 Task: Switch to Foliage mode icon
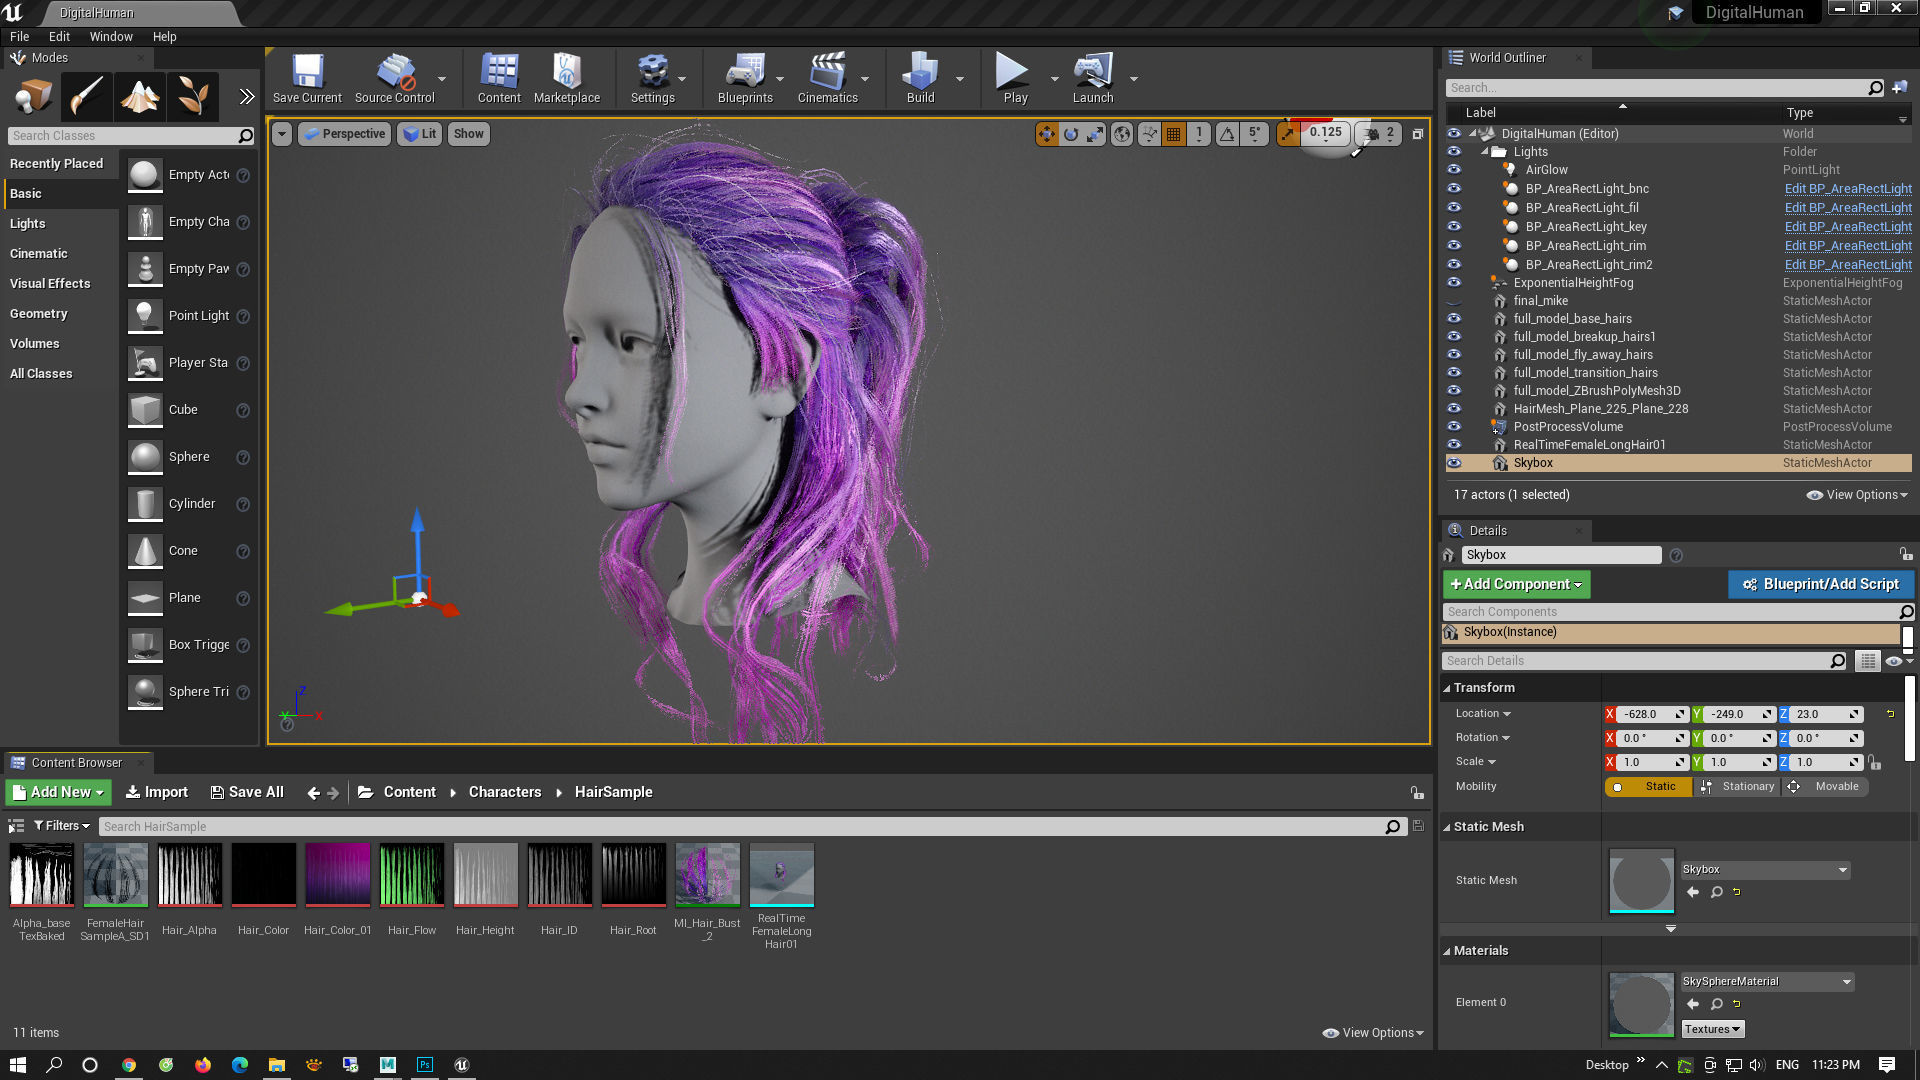[x=192, y=97]
